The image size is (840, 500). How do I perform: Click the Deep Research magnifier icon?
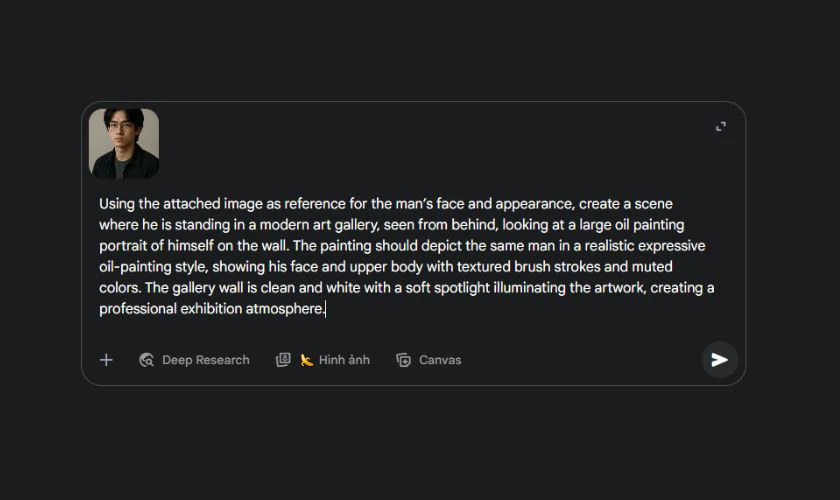(146, 360)
